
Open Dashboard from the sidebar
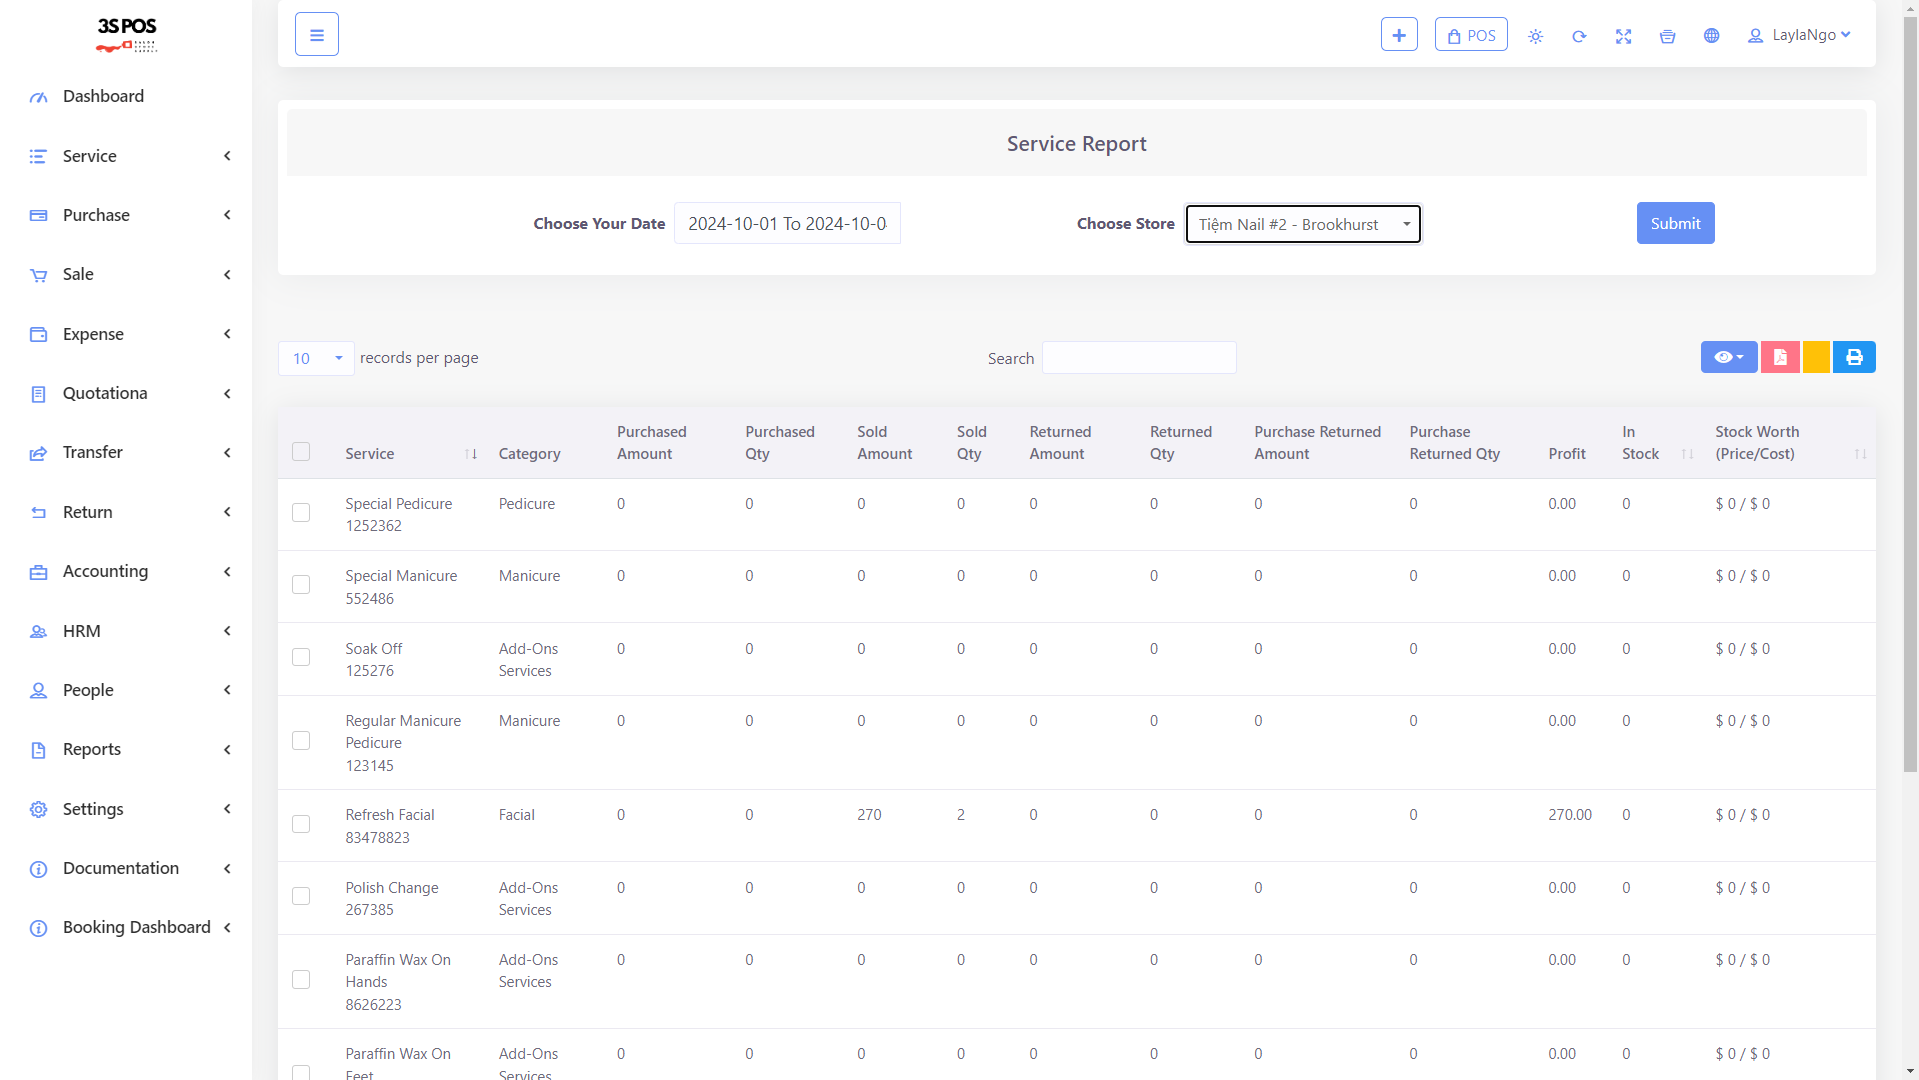pyautogui.click(x=103, y=96)
